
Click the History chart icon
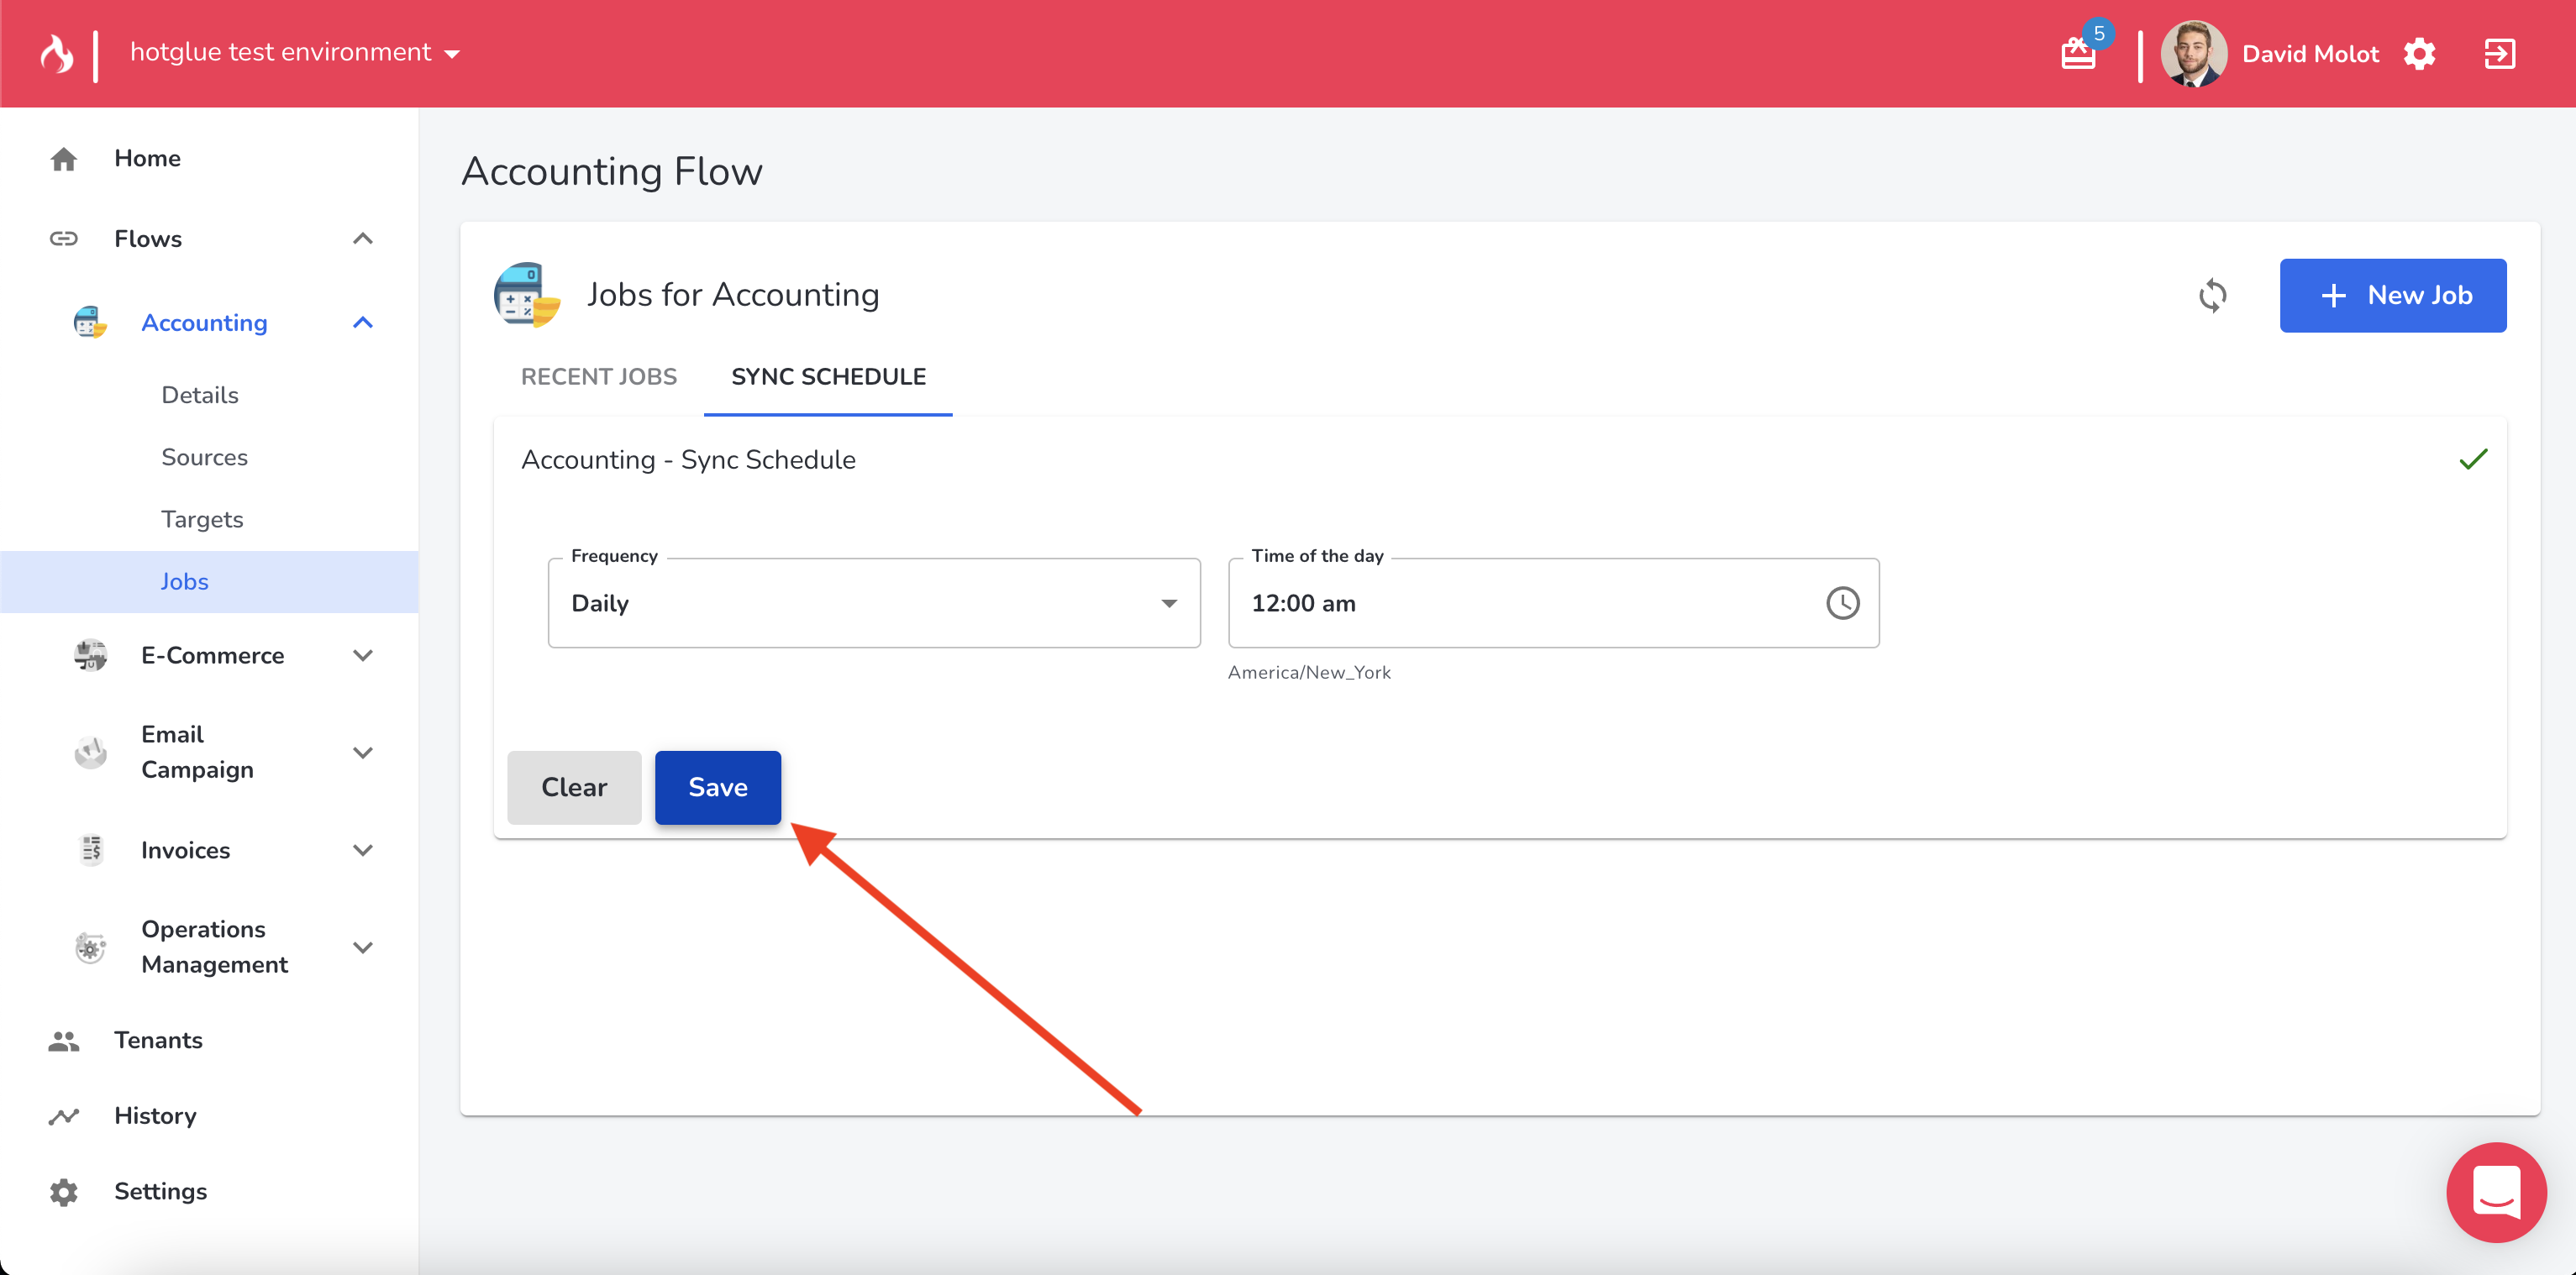pos(64,1117)
